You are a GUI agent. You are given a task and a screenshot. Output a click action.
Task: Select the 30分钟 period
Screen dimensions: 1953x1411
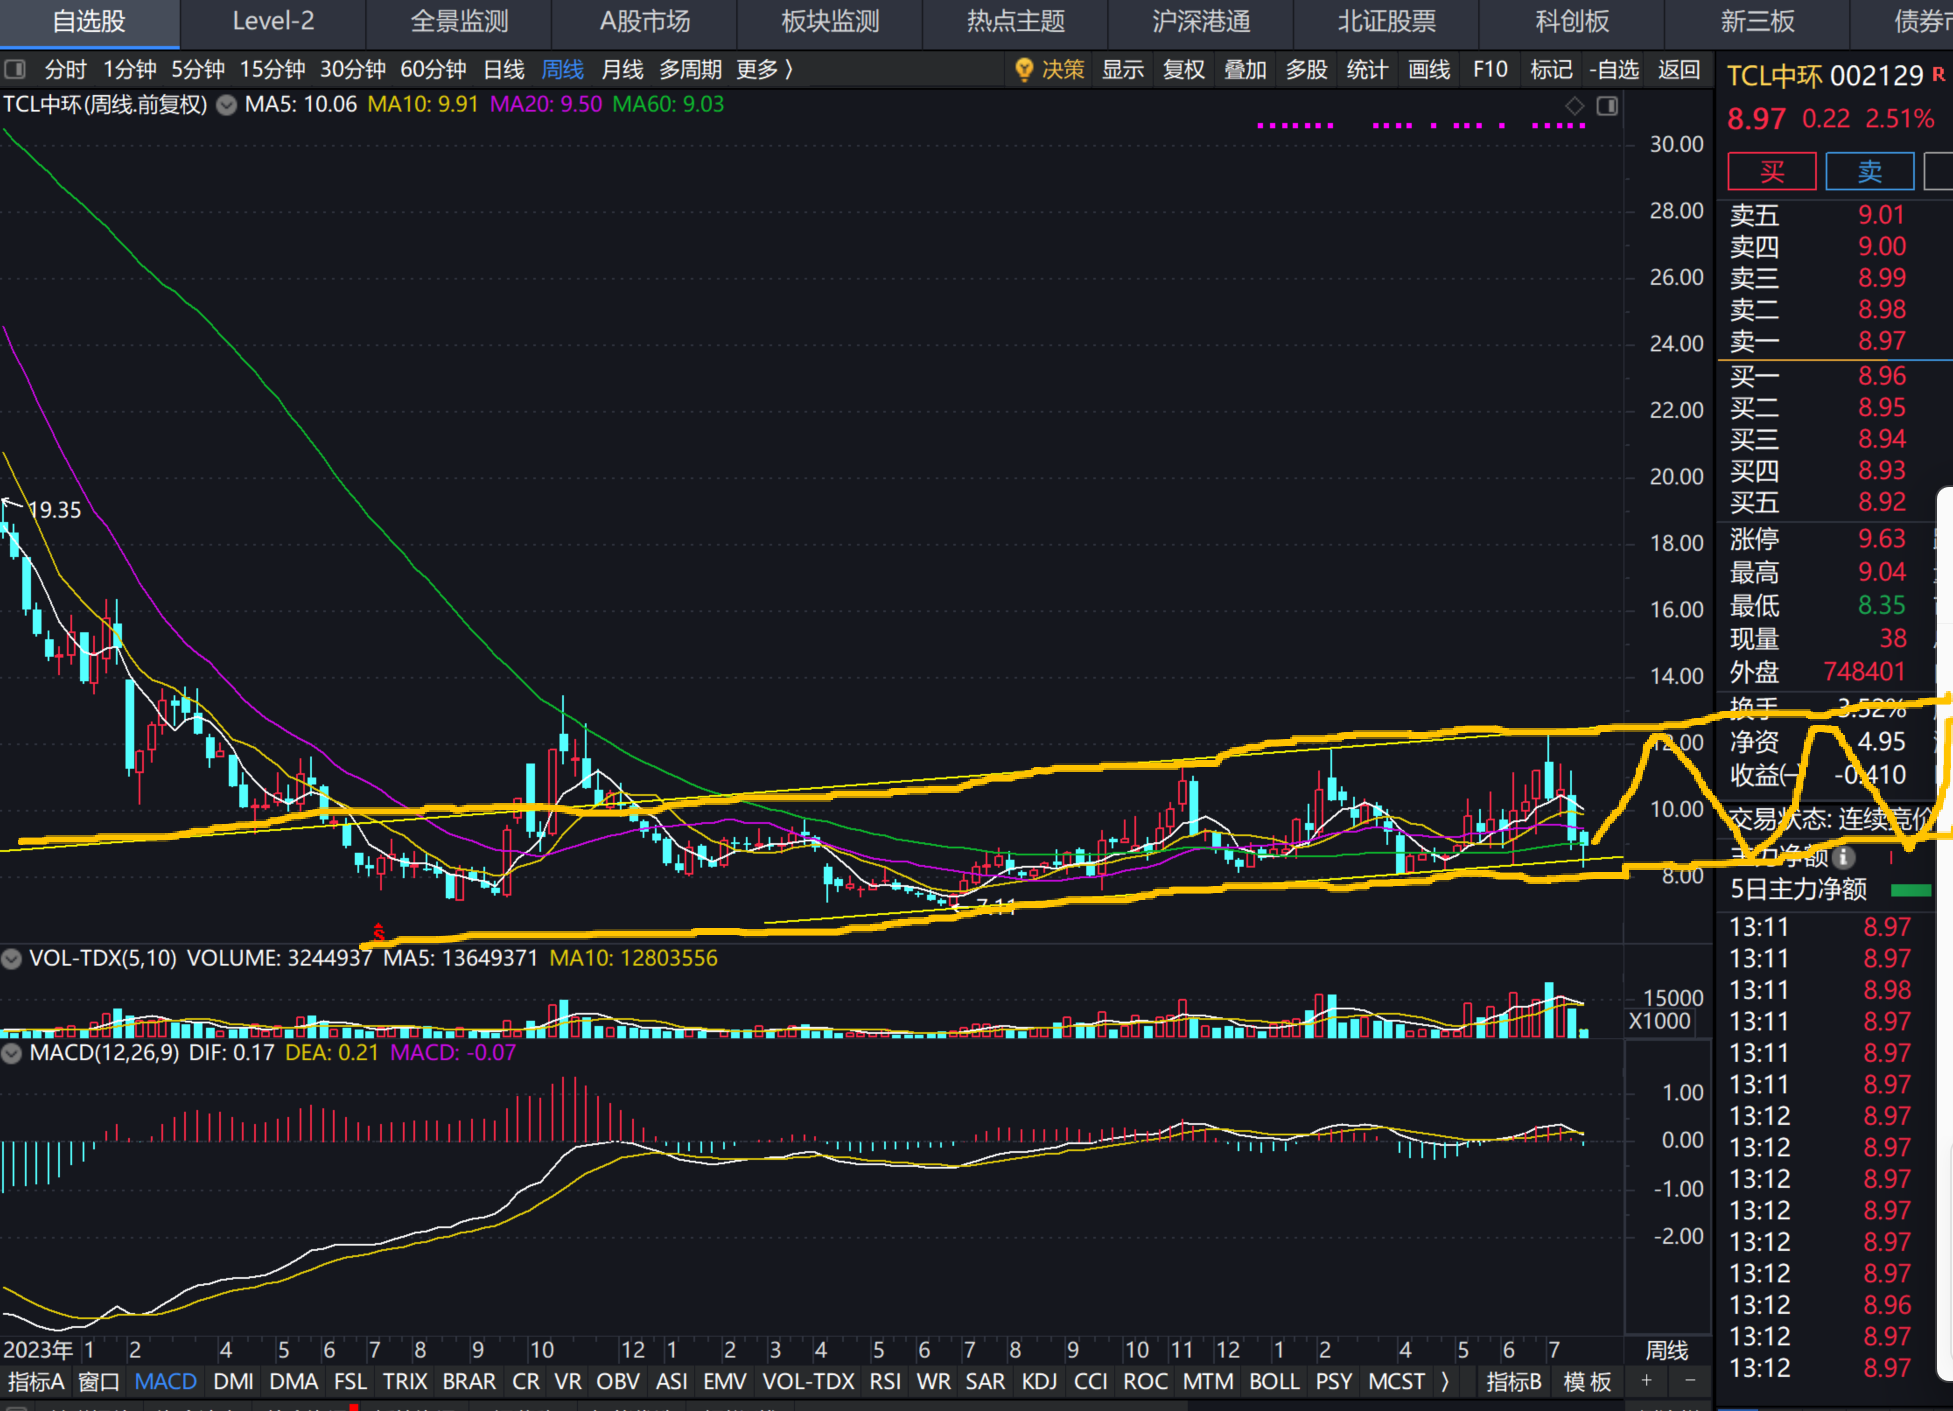[x=353, y=69]
